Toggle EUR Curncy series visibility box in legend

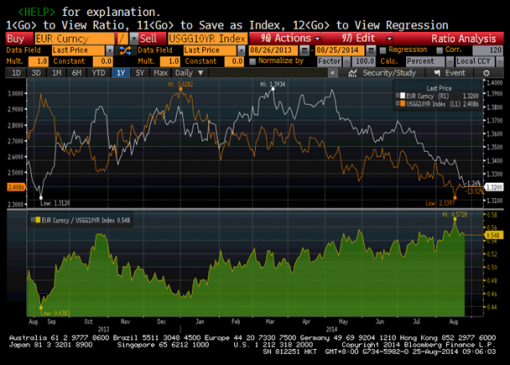click(x=397, y=96)
